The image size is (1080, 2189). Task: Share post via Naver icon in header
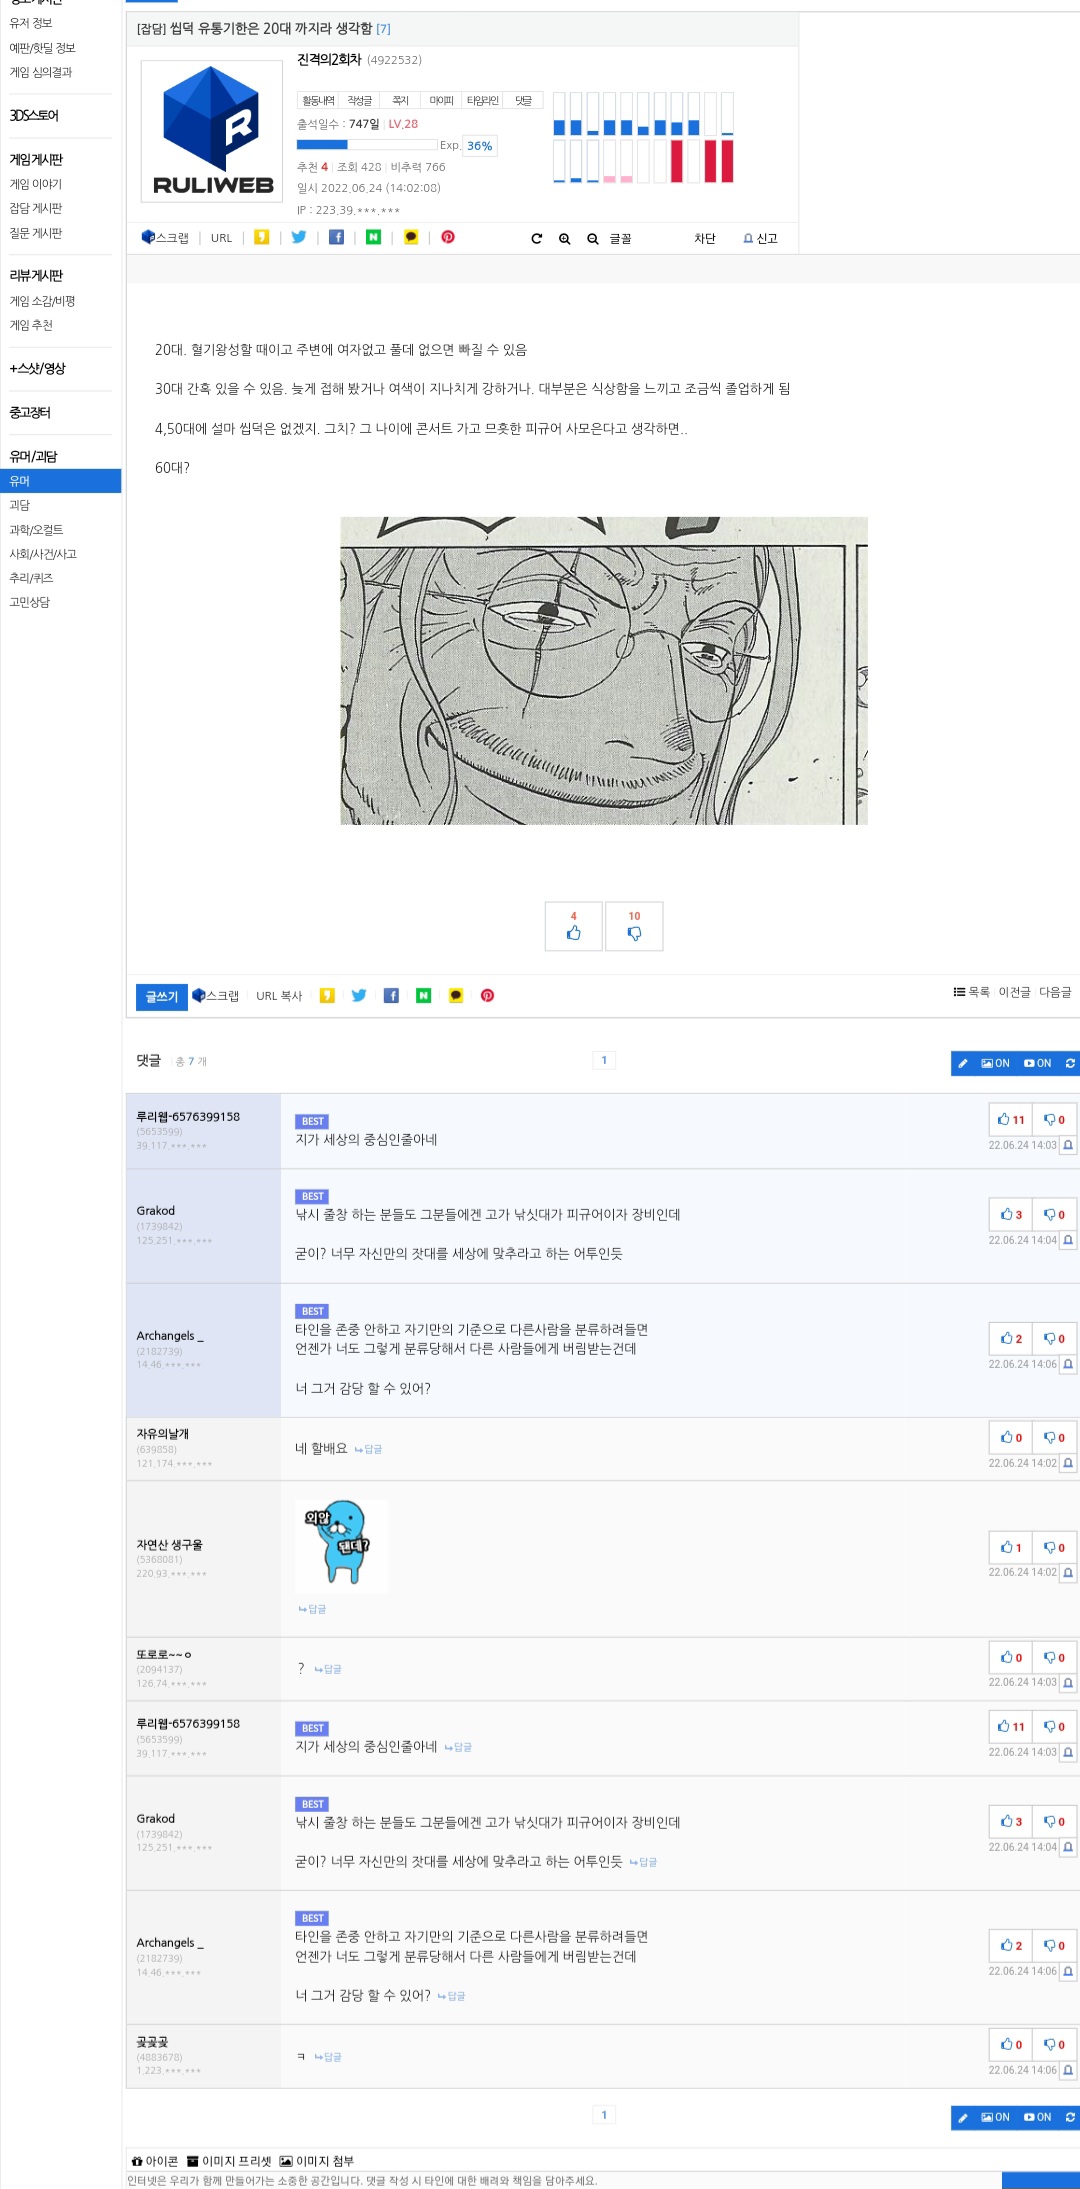pyautogui.click(x=373, y=237)
